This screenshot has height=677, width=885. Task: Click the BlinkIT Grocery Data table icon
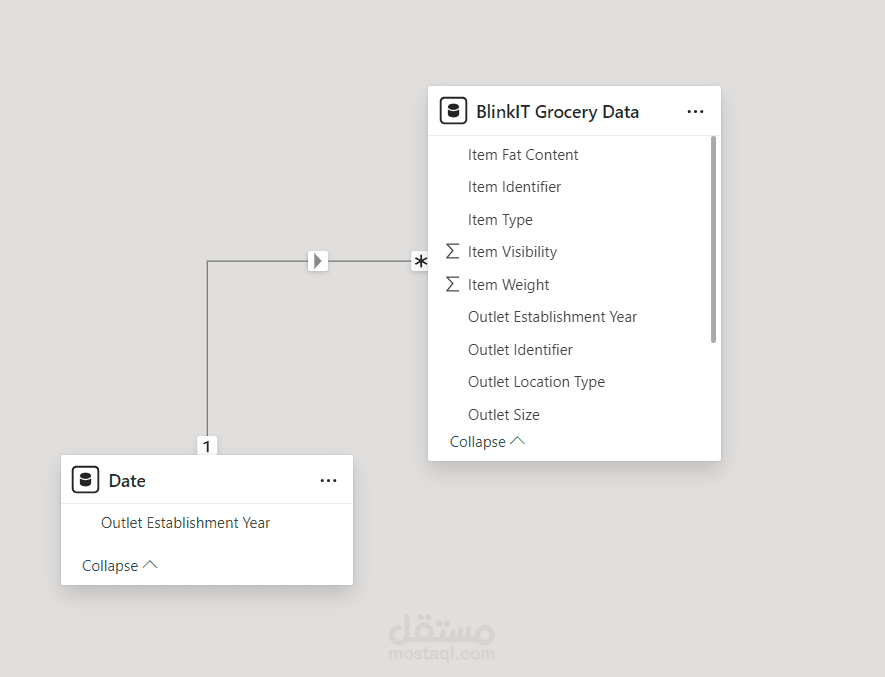453,111
